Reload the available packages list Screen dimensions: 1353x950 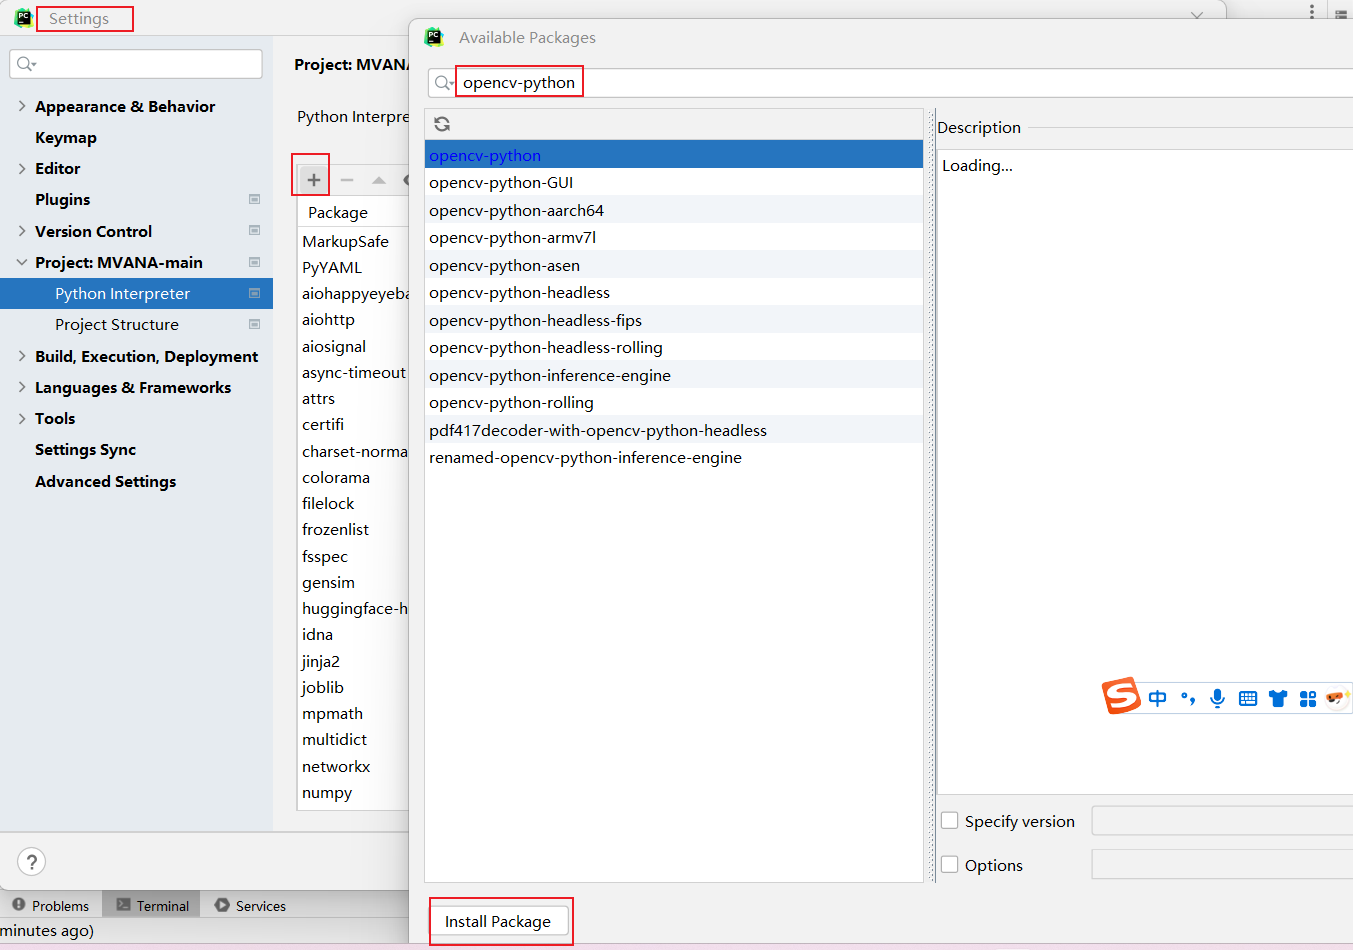point(441,123)
